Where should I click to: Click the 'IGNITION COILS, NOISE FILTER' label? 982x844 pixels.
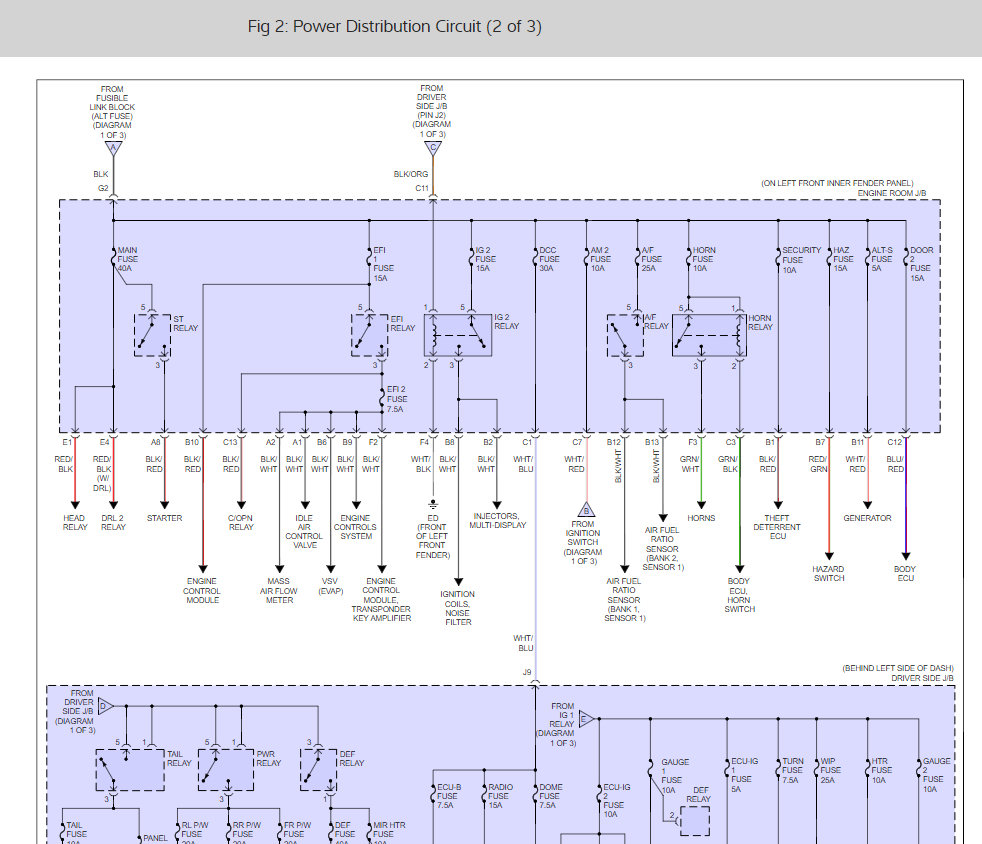coord(458,608)
